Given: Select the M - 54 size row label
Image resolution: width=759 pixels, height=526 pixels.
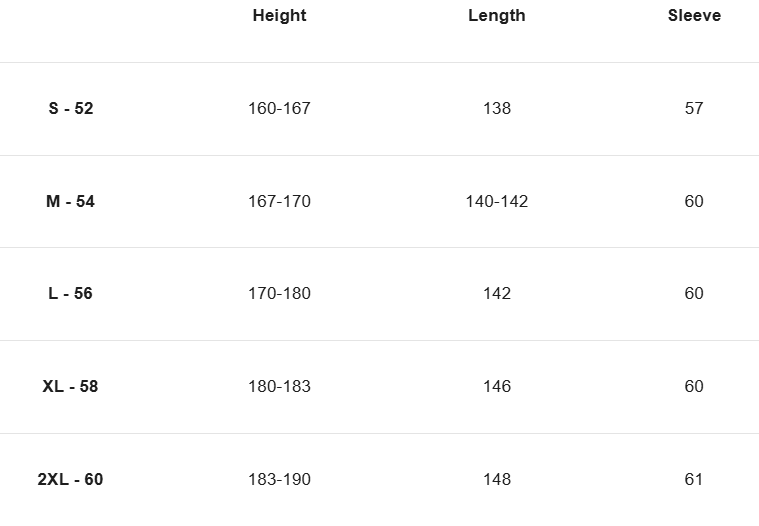Looking at the screenshot, I should (70, 201).
